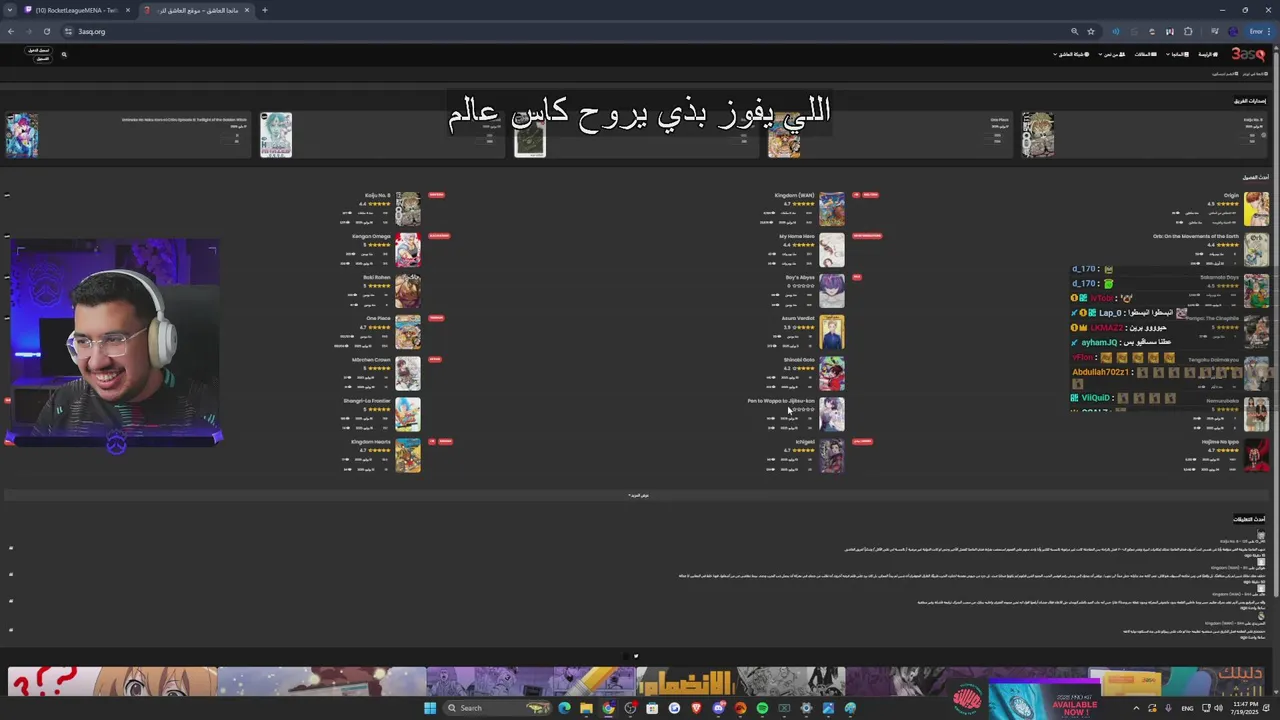Close the RocketLeagueMENA Twitch tab

[x=127, y=10]
